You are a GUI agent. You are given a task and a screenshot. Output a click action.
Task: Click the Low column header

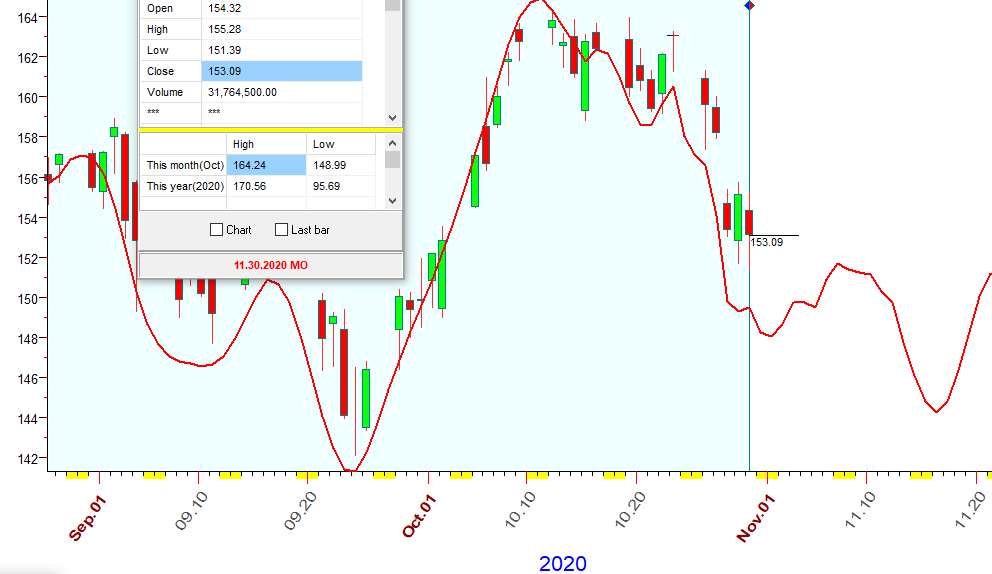(340, 144)
